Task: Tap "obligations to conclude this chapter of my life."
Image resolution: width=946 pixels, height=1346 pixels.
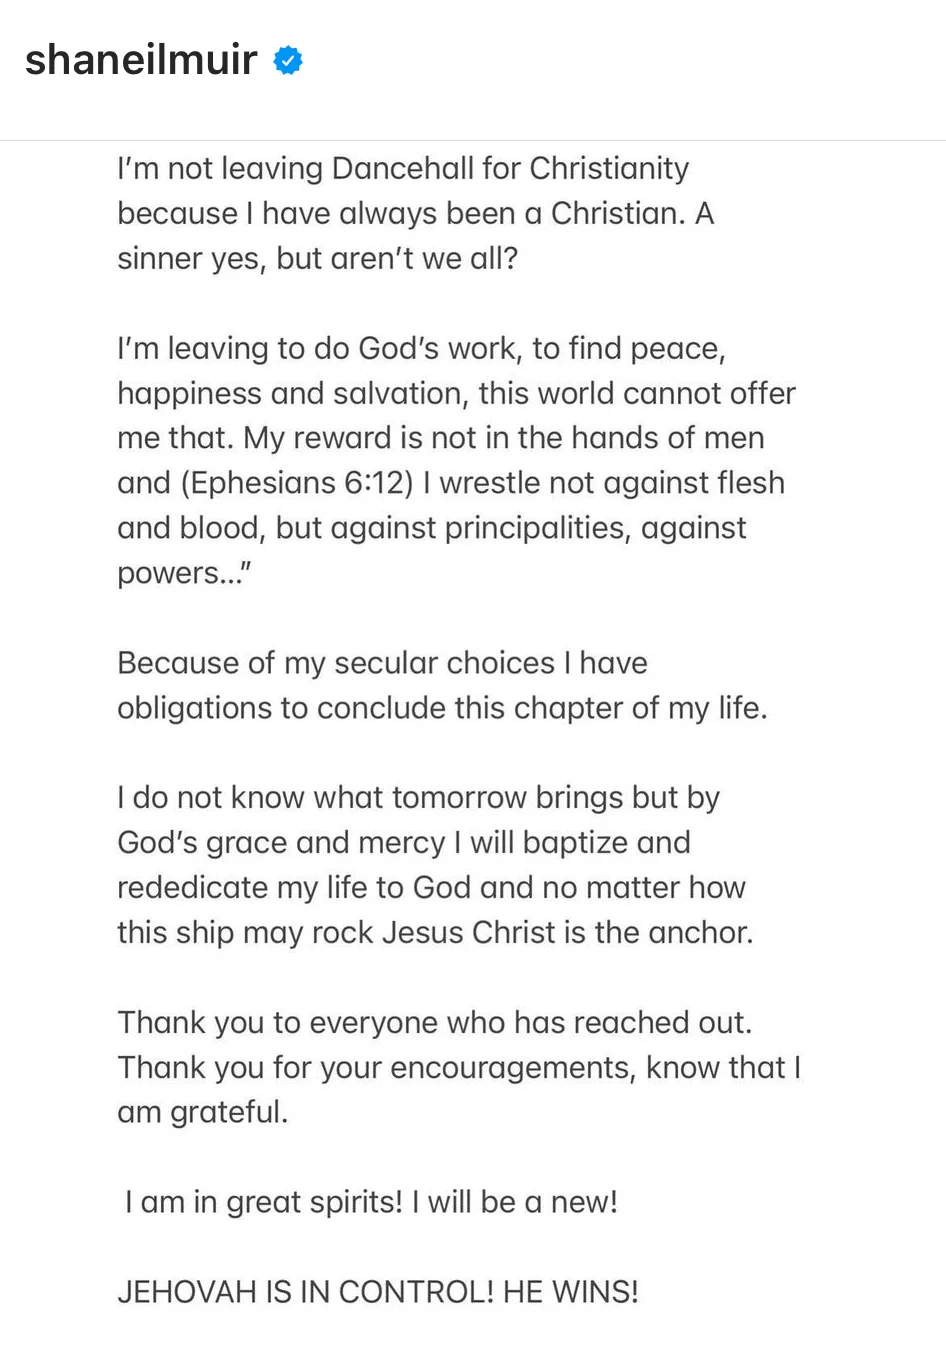Action: (x=442, y=709)
